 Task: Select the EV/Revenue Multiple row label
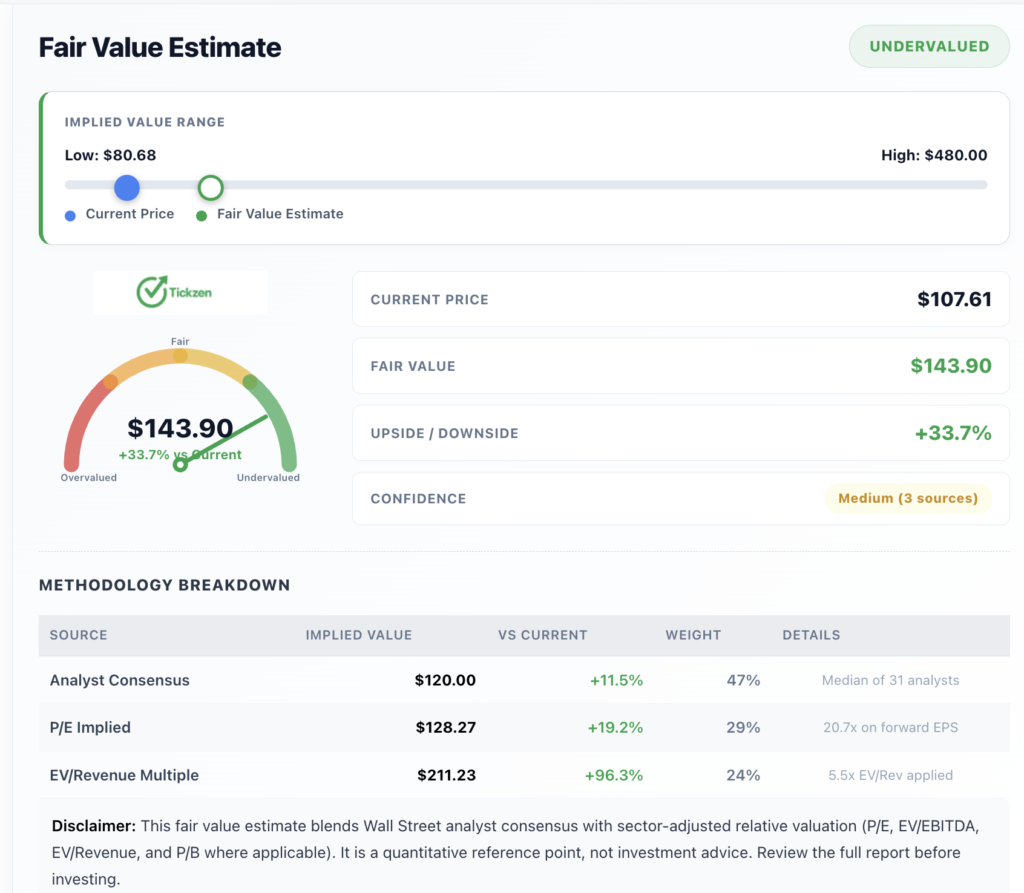tap(124, 775)
